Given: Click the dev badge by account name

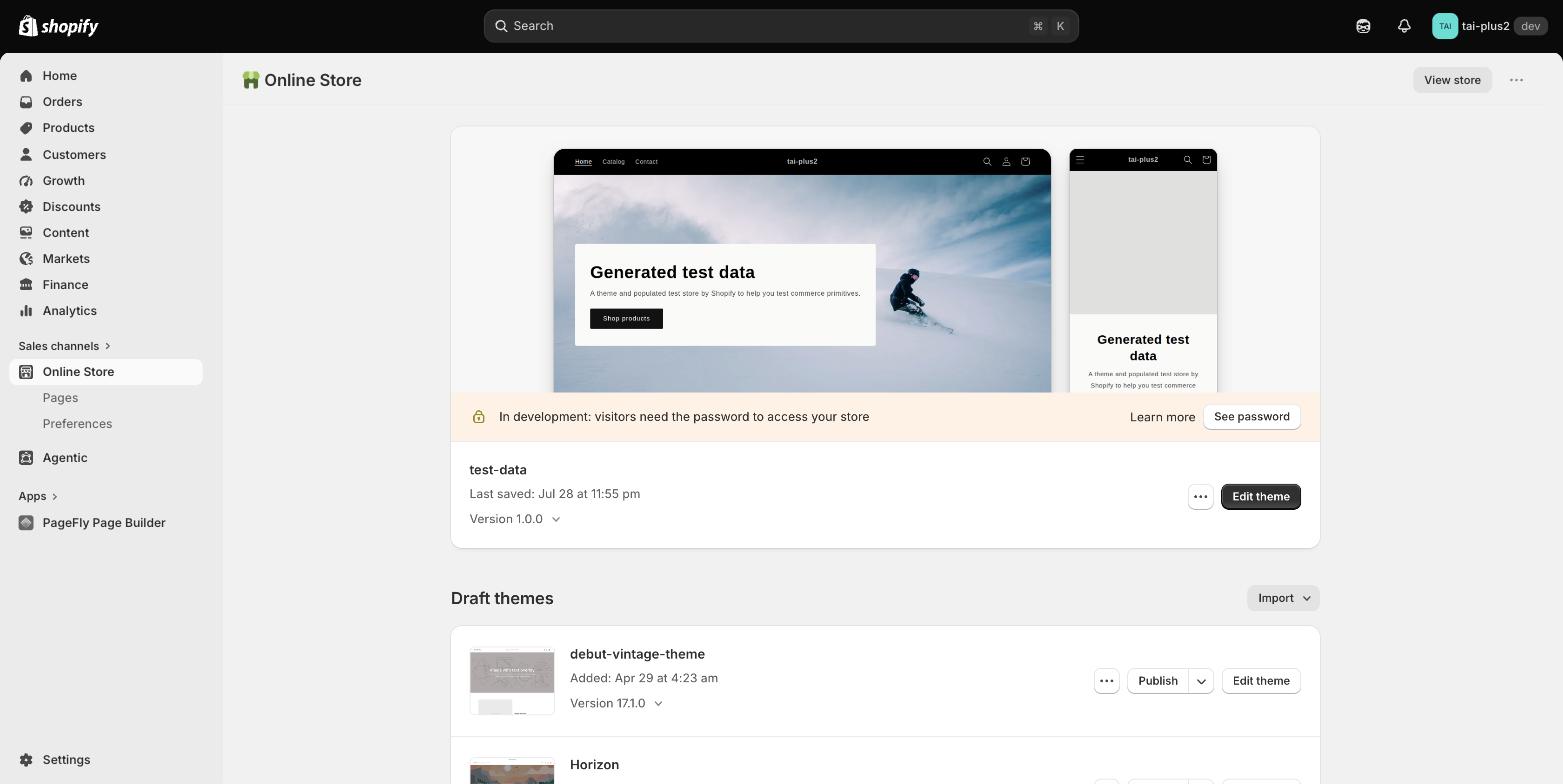Looking at the screenshot, I should 1530,26.
